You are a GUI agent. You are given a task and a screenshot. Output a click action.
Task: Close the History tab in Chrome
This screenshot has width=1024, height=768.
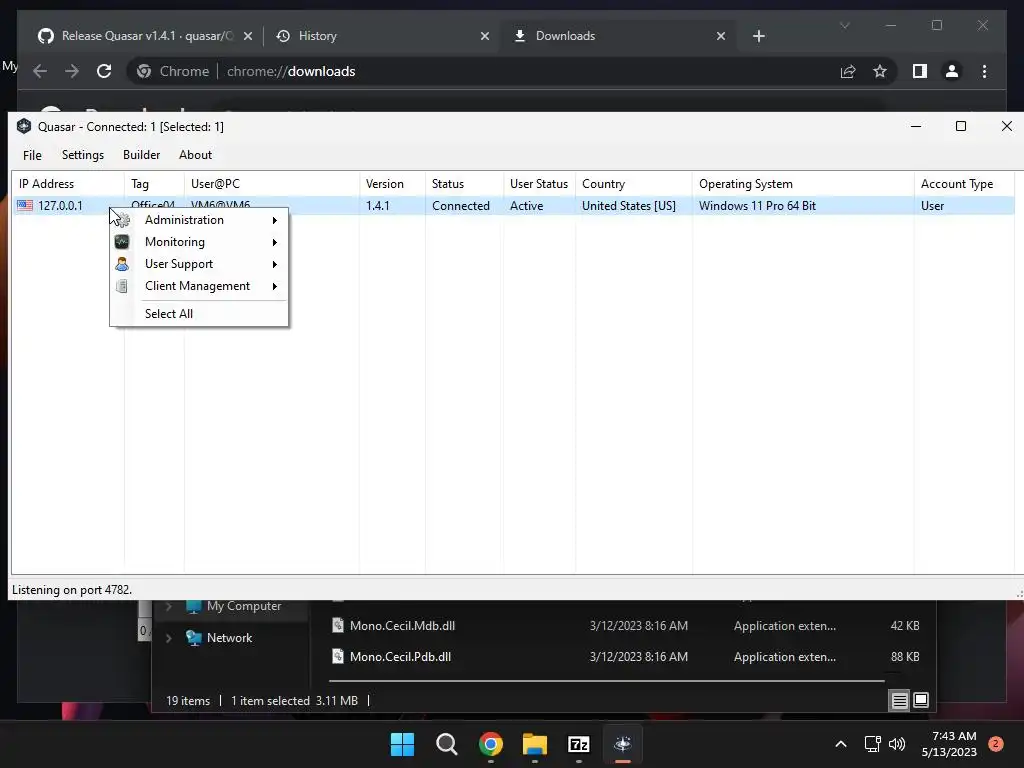[x=485, y=37]
